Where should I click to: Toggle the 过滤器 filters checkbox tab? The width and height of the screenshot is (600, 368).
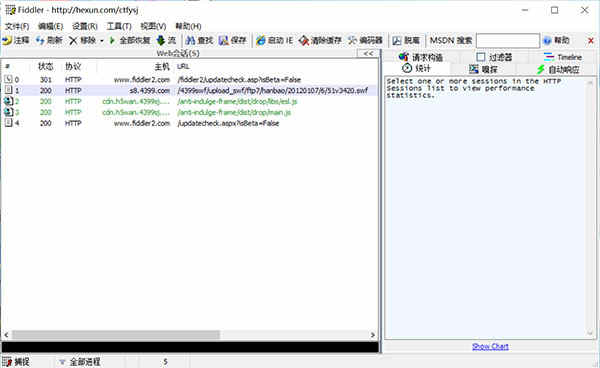coord(494,57)
